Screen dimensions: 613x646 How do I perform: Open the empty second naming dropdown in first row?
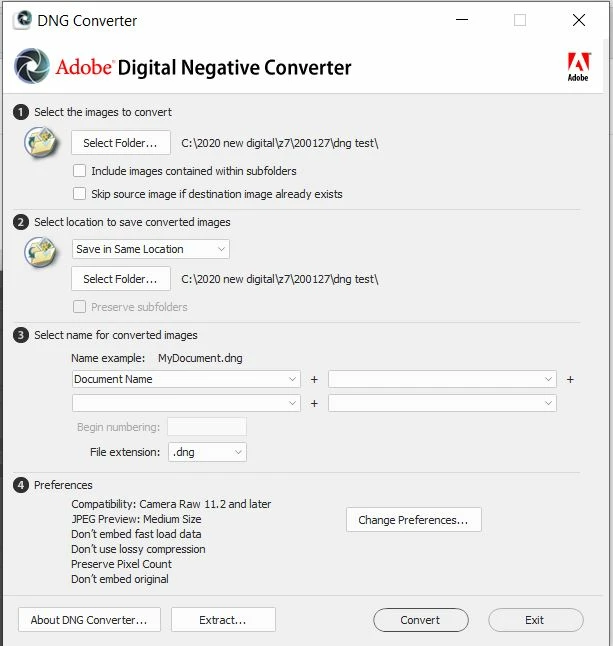coord(442,379)
